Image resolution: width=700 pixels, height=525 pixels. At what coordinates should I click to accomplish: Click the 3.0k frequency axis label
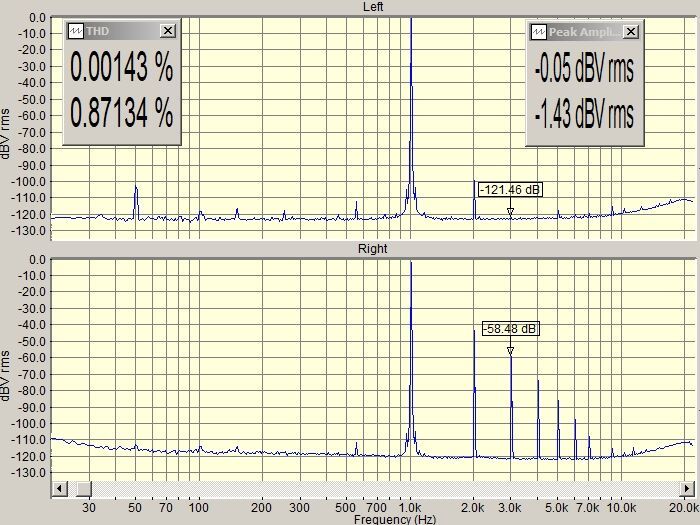509,508
